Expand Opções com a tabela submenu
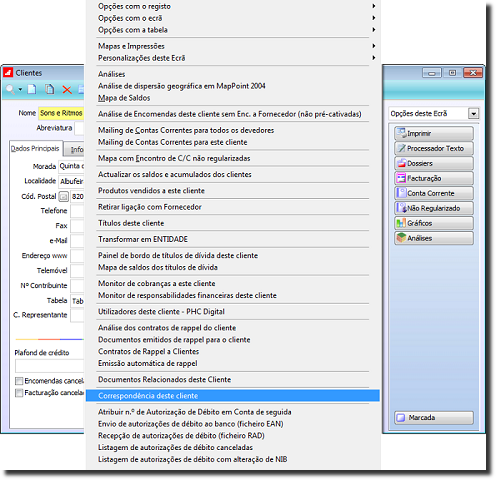The width and height of the screenshot is (496, 480). 233,30
